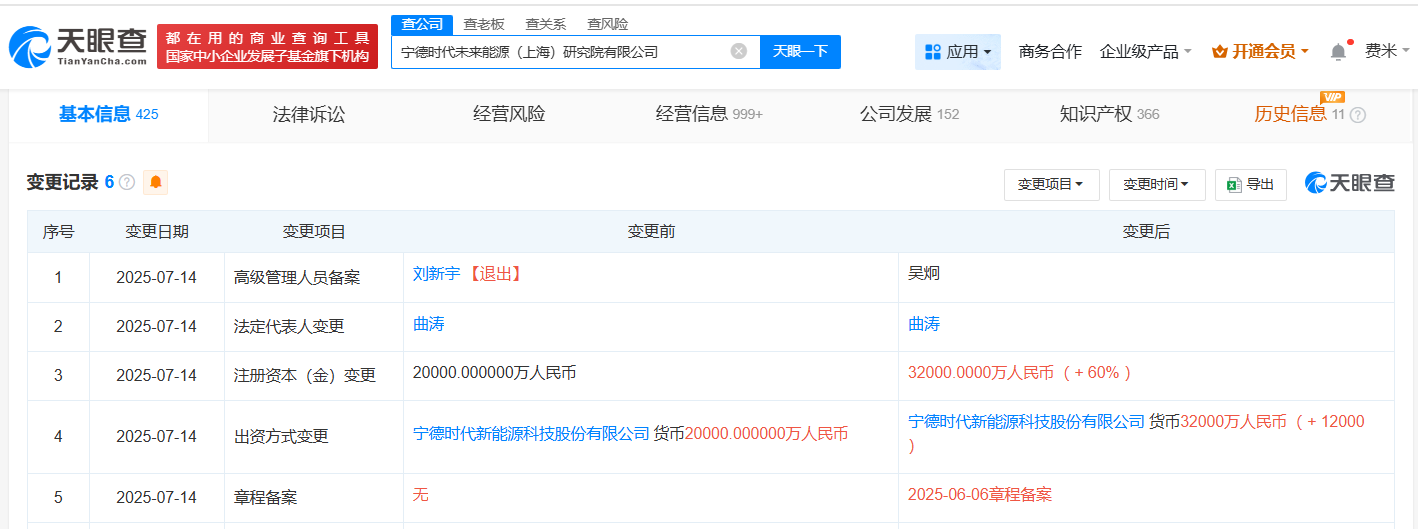
Task: Export records with the 导出 button
Action: click(1251, 184)
